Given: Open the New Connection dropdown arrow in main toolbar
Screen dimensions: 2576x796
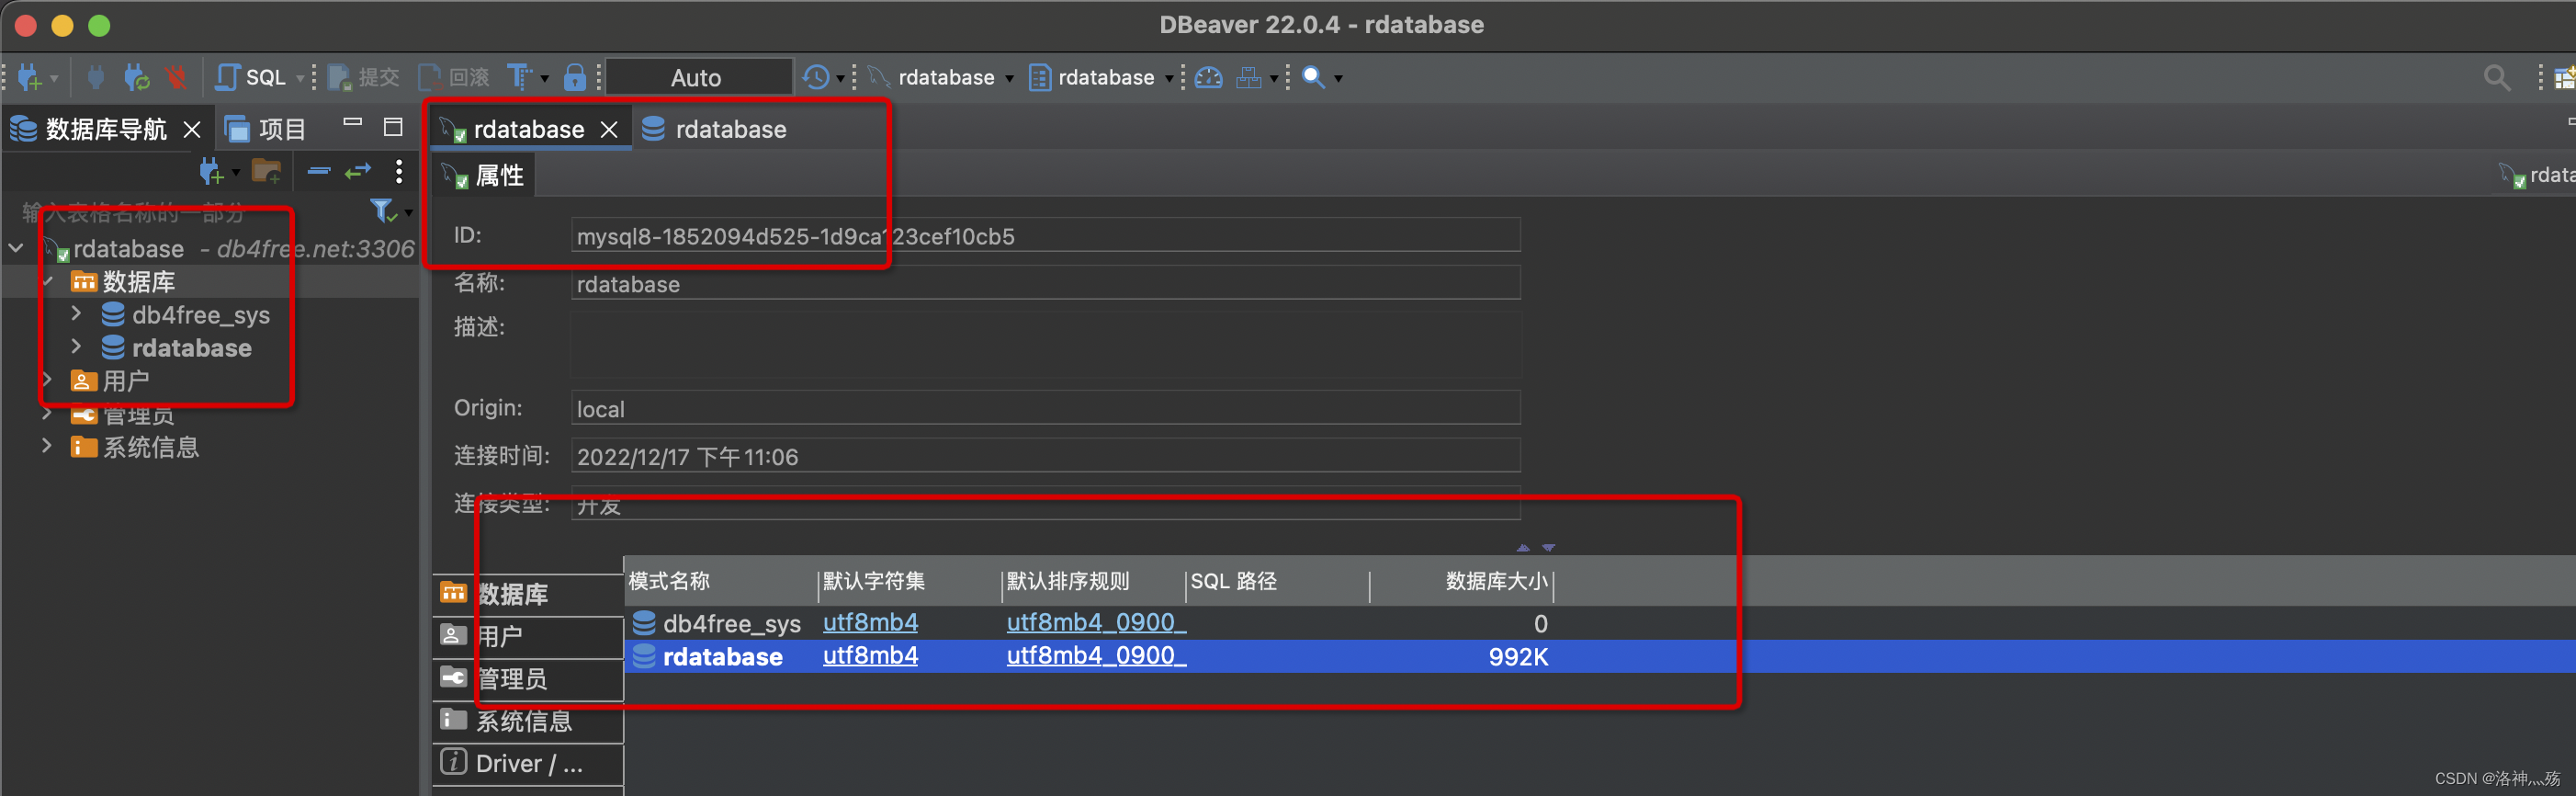Looking at the screenshot, I should pyautogui.click(x=54, y=78).
